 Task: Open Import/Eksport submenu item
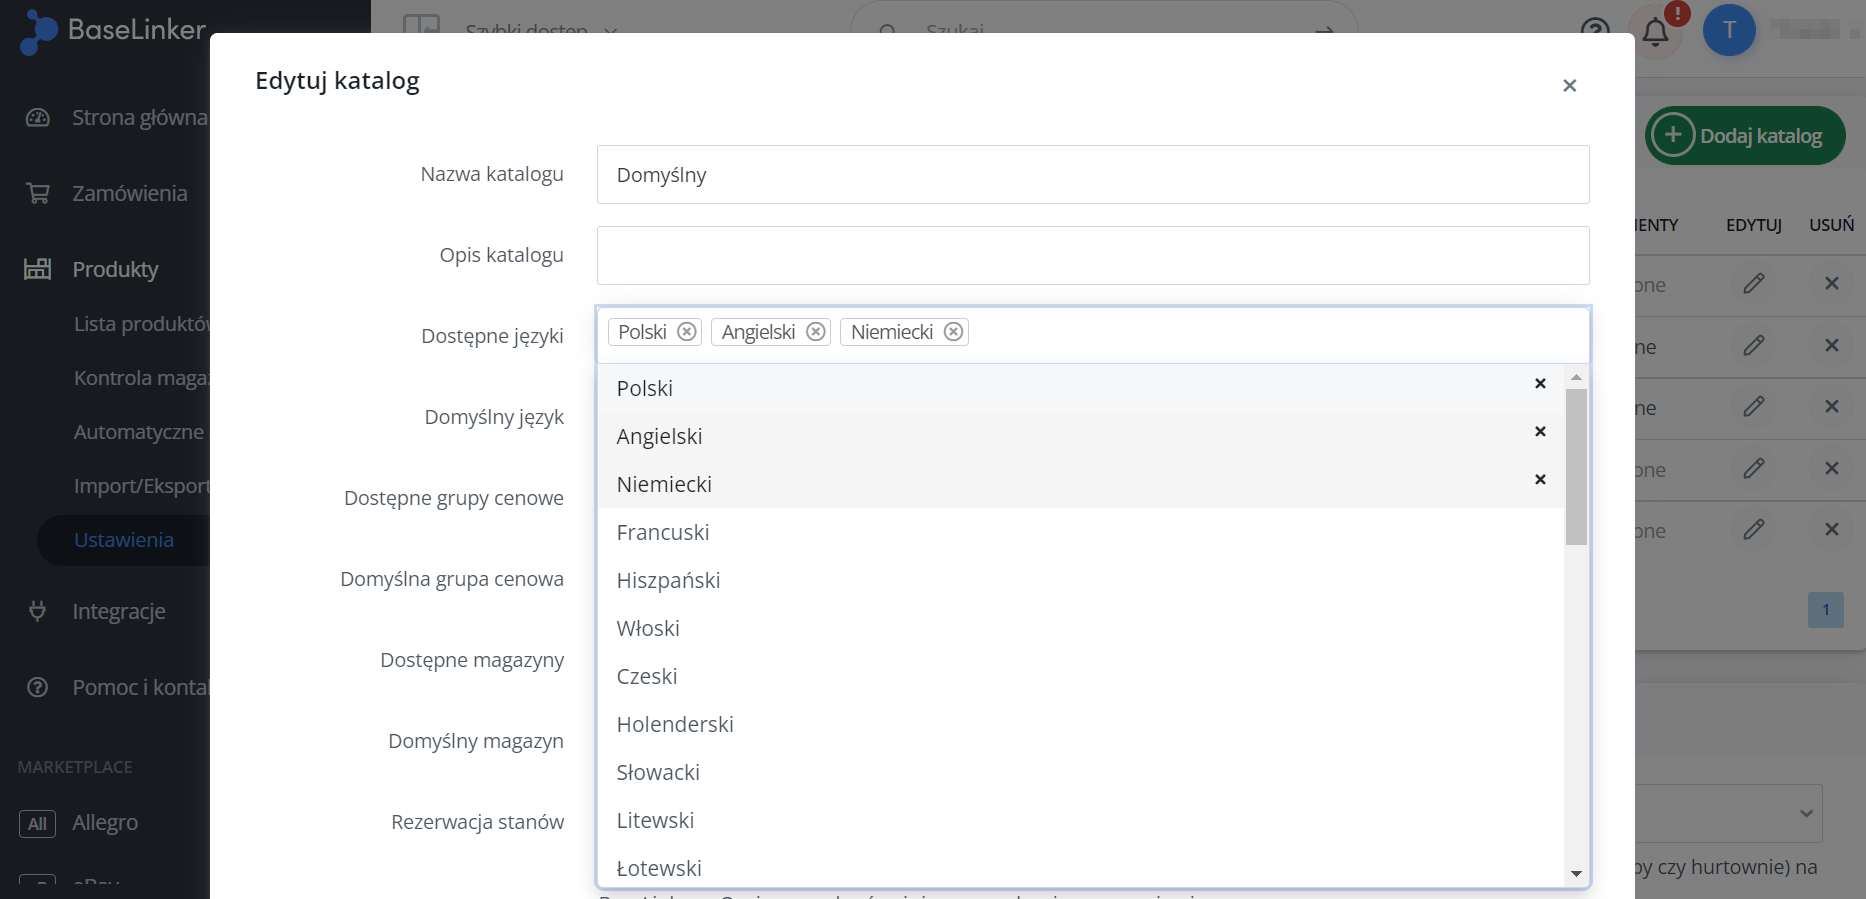[x=141, y=486]
